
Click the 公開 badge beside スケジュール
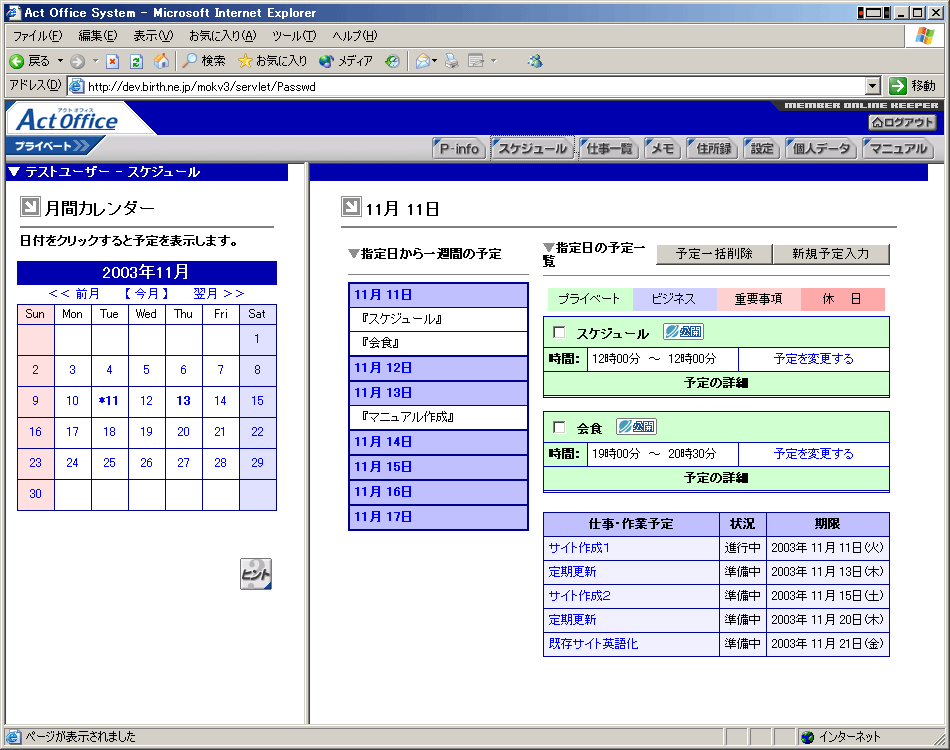(683, 332)
